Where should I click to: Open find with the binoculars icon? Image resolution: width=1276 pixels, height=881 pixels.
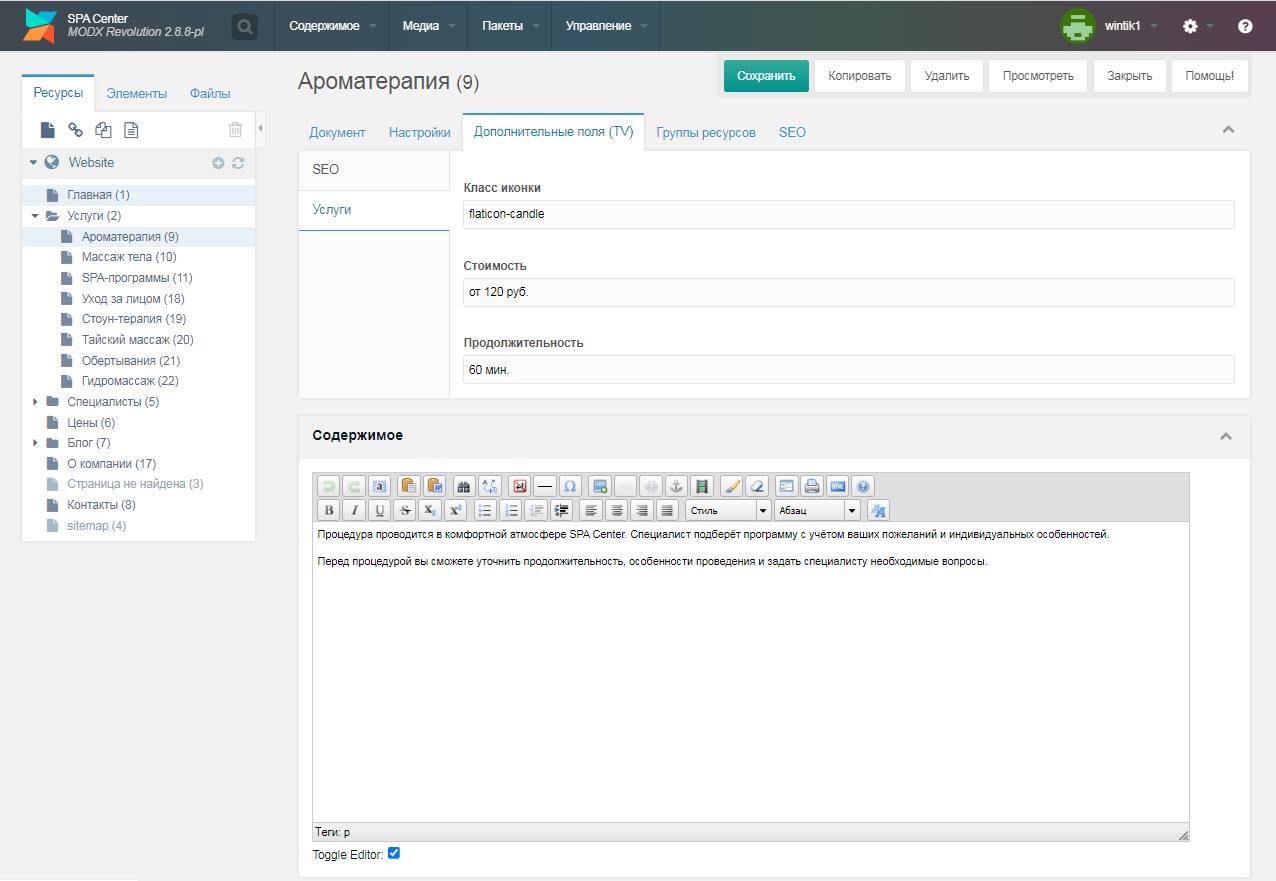463,486
